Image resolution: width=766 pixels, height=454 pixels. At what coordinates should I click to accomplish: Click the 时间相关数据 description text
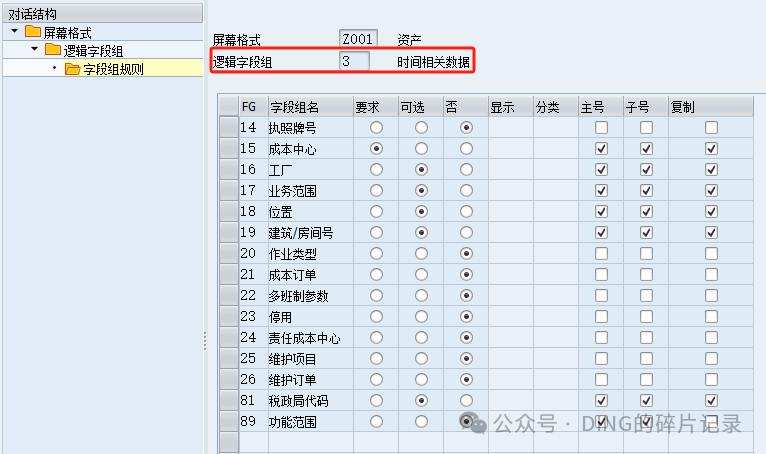[x=433, y=62]
